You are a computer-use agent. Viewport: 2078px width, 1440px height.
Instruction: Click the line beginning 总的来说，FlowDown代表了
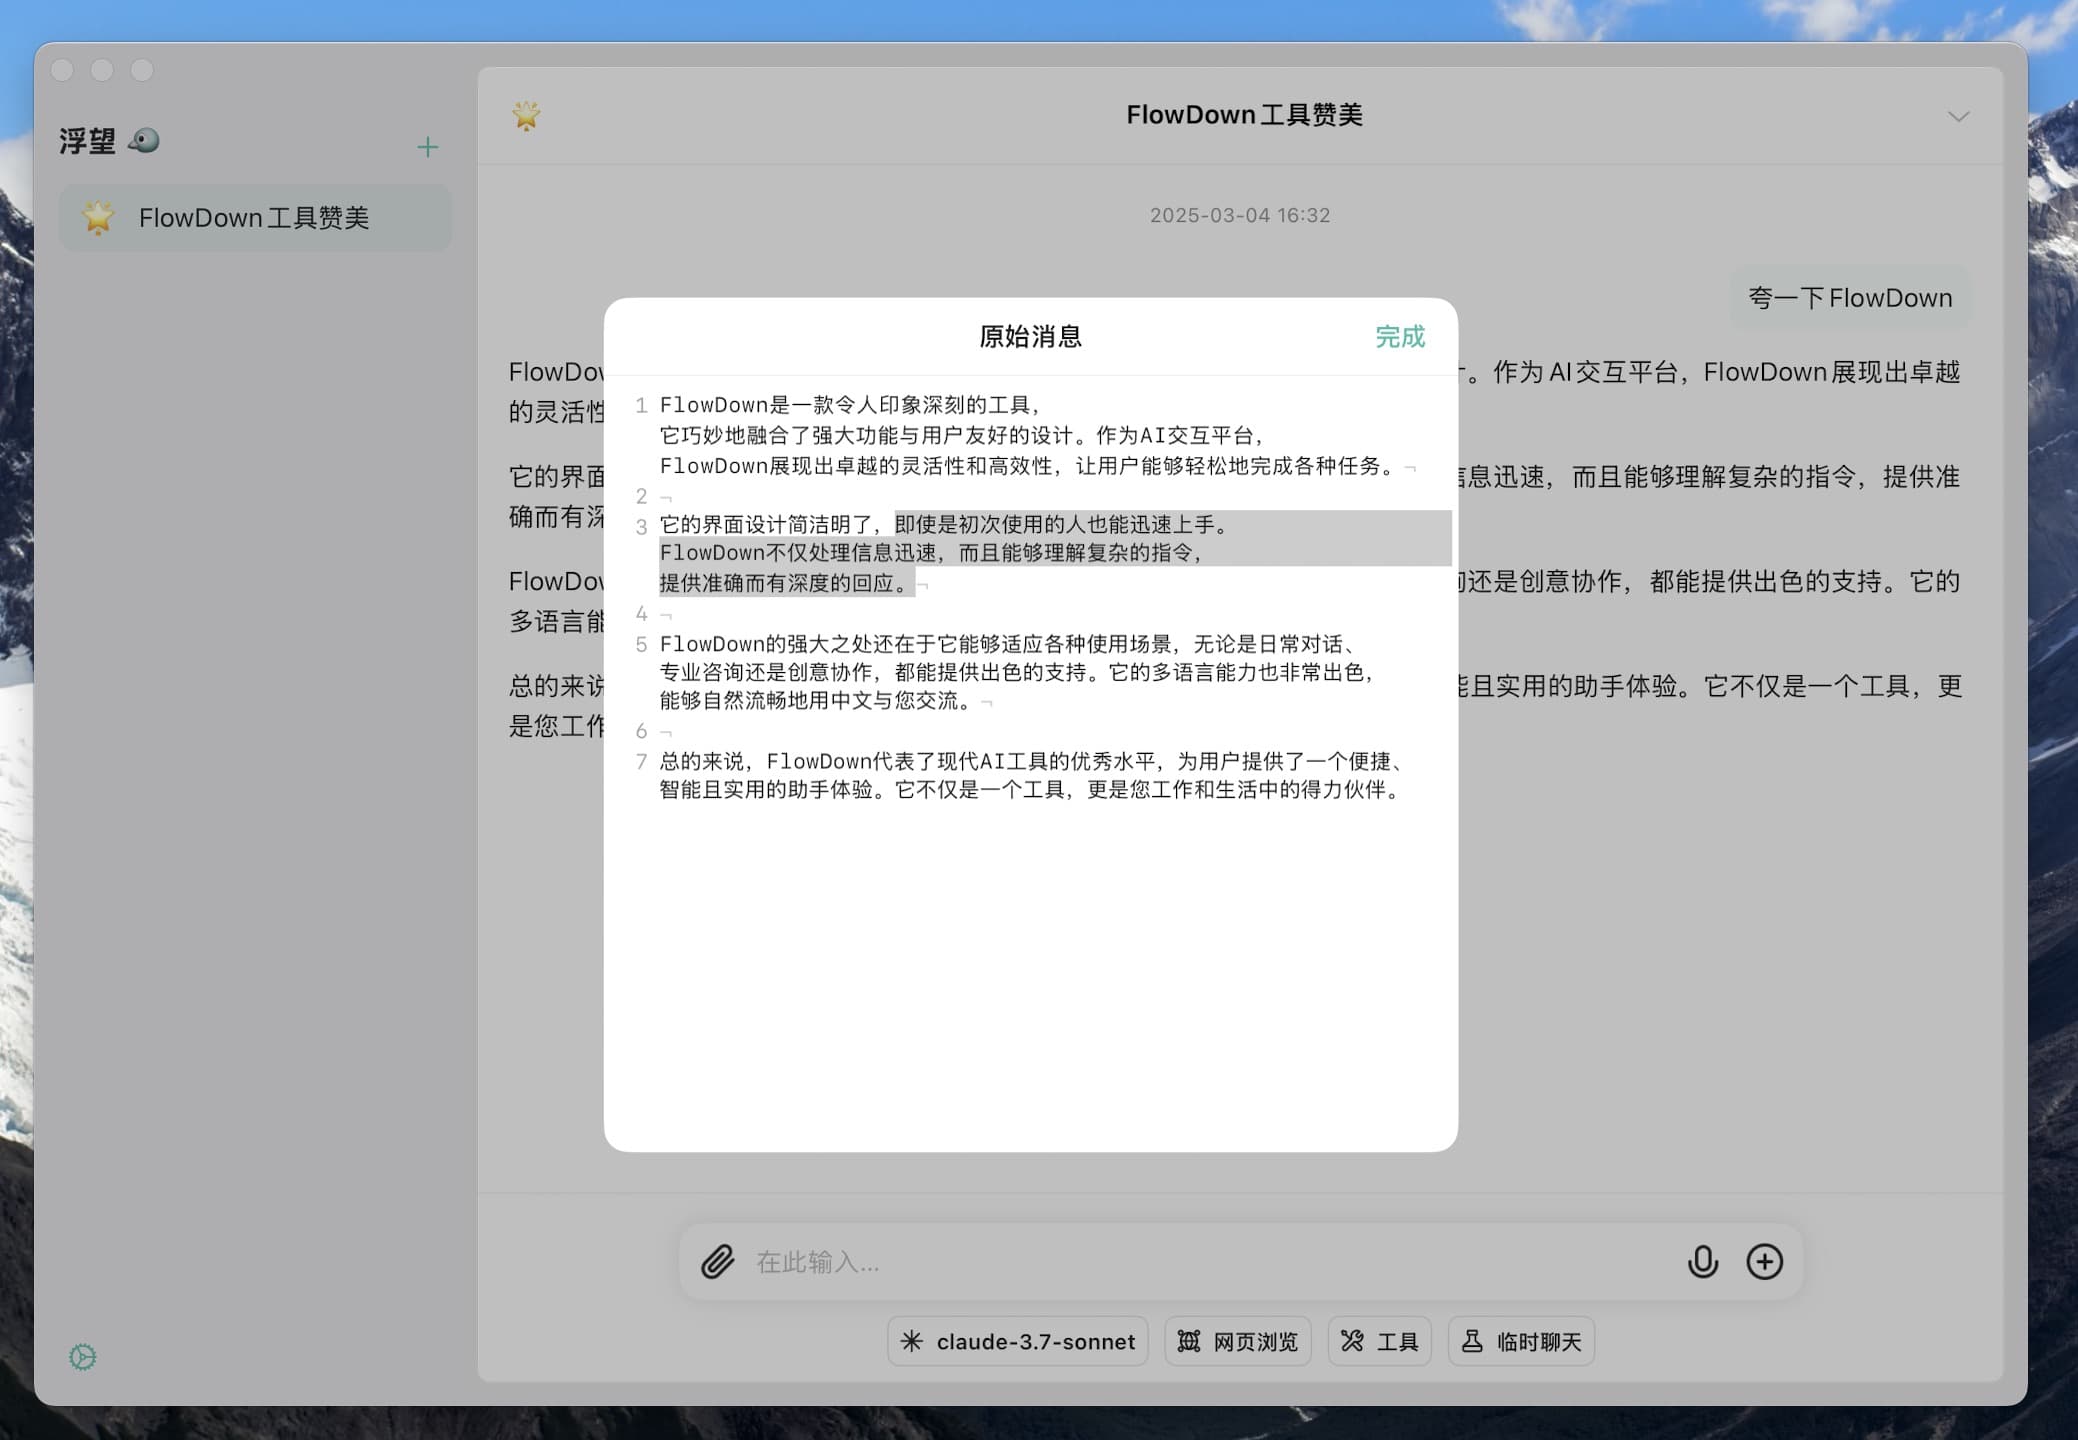coord(1031,762)
